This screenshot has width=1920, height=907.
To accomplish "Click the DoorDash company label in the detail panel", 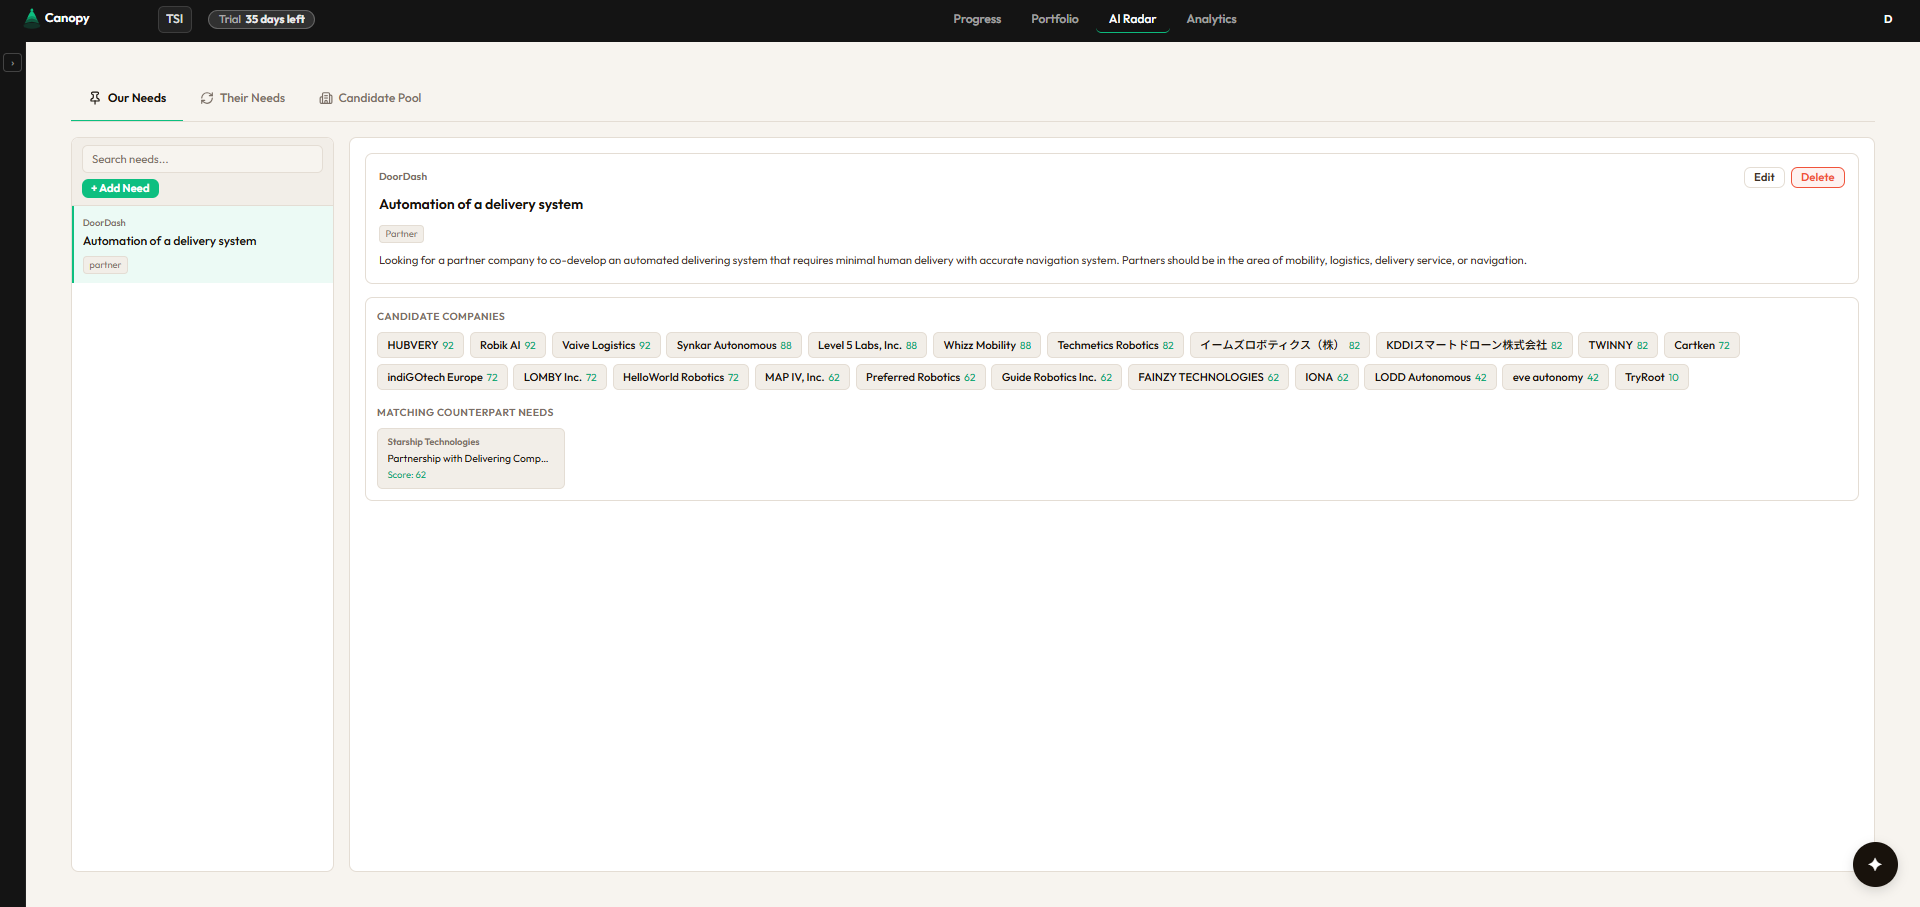I will point(403,177).
